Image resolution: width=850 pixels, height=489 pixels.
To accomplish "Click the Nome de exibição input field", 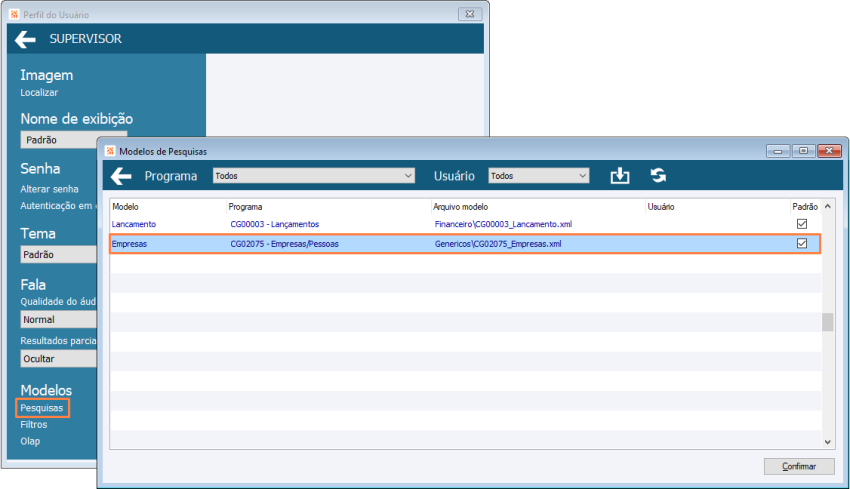I will [x=74, y=140].
